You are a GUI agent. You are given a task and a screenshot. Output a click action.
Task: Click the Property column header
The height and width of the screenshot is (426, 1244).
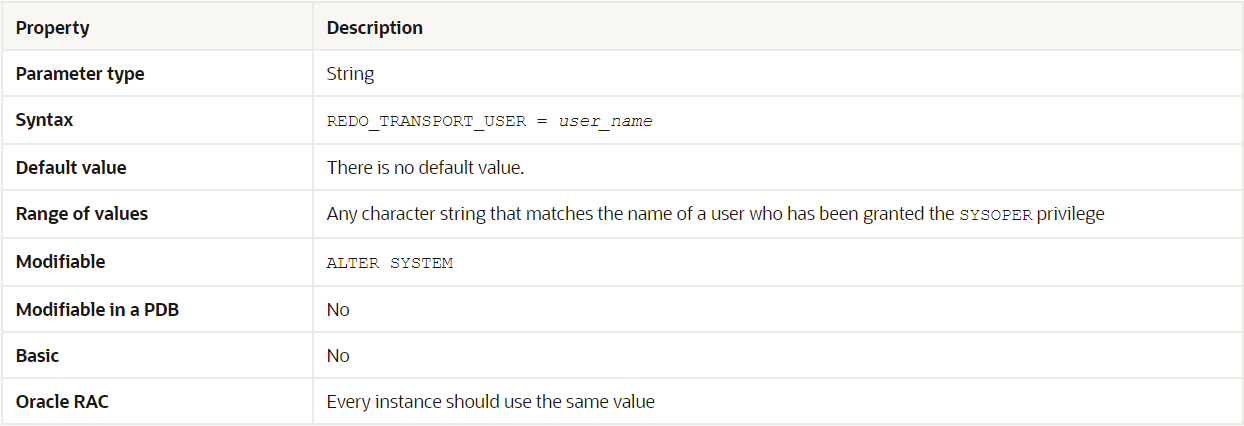tap(52, 28)
